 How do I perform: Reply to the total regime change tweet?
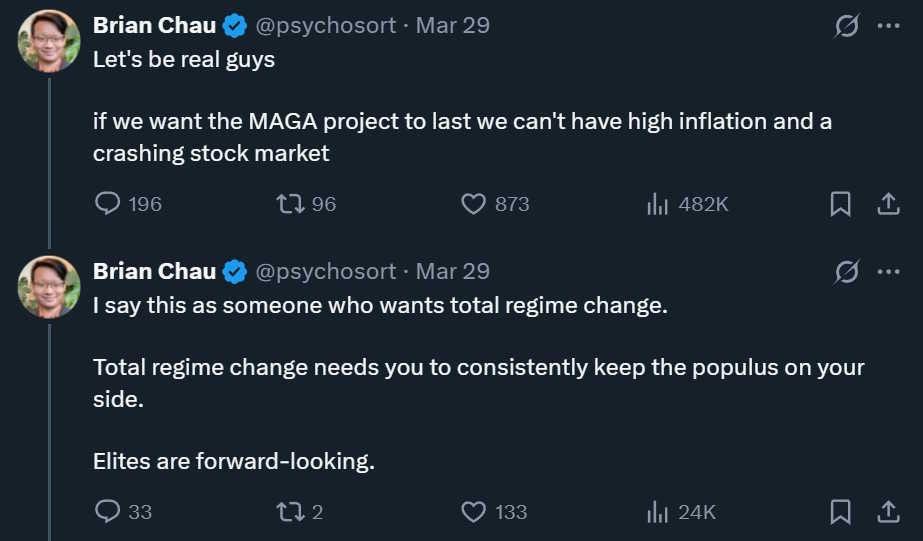[108, 512]
